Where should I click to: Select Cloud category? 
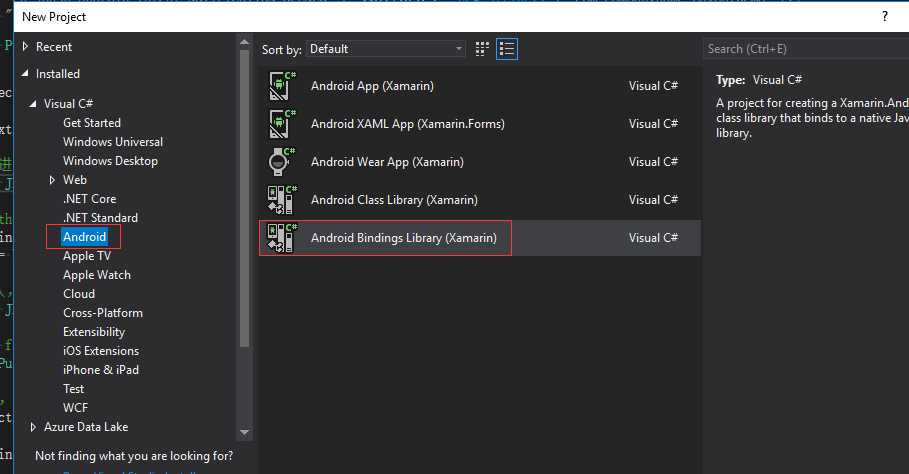(x=79, y=294)
